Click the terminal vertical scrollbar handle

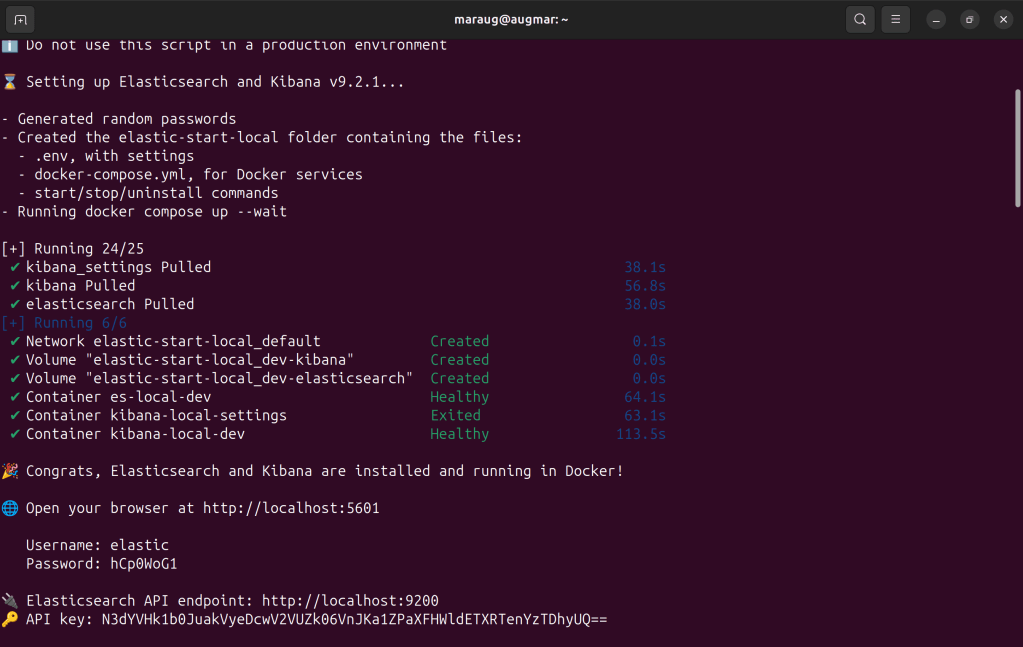click(x=1017, y=147)
